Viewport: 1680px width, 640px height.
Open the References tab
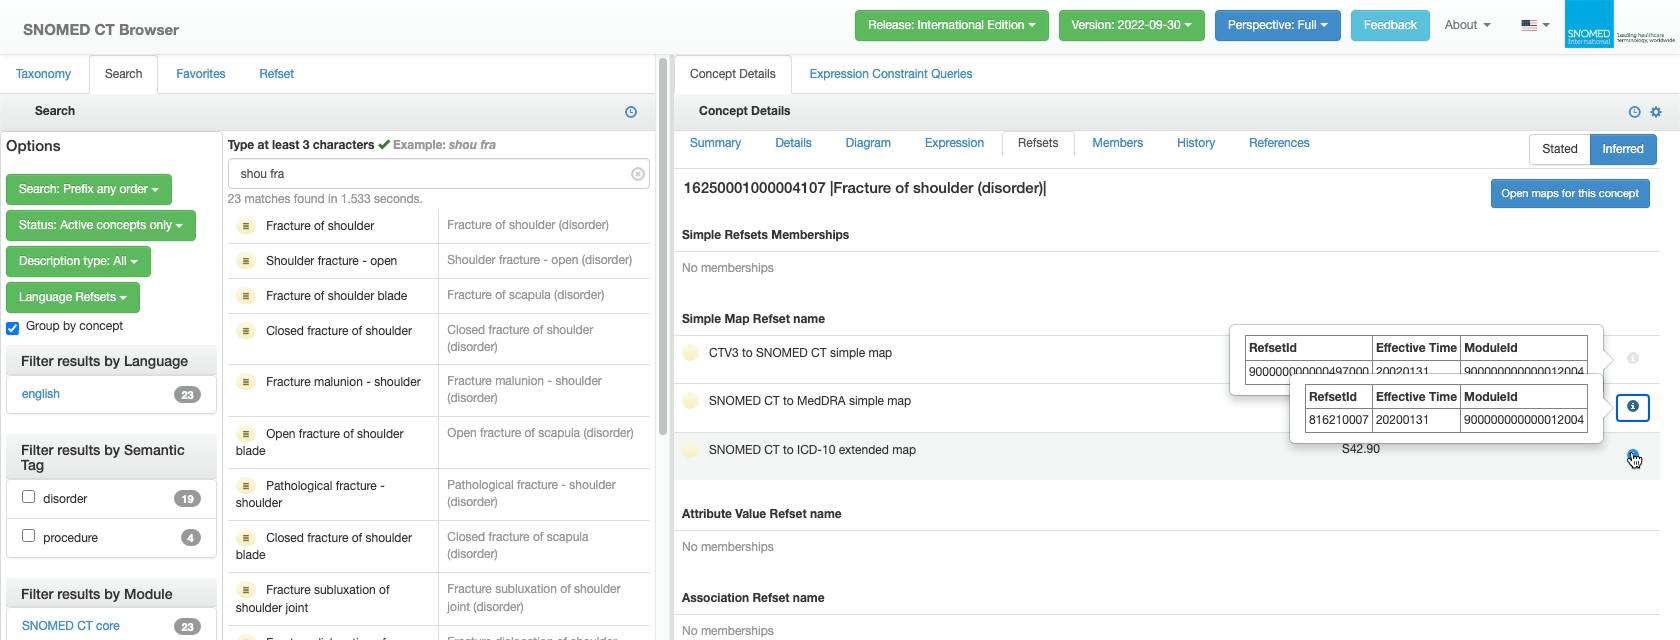(x=1279, y=143)
